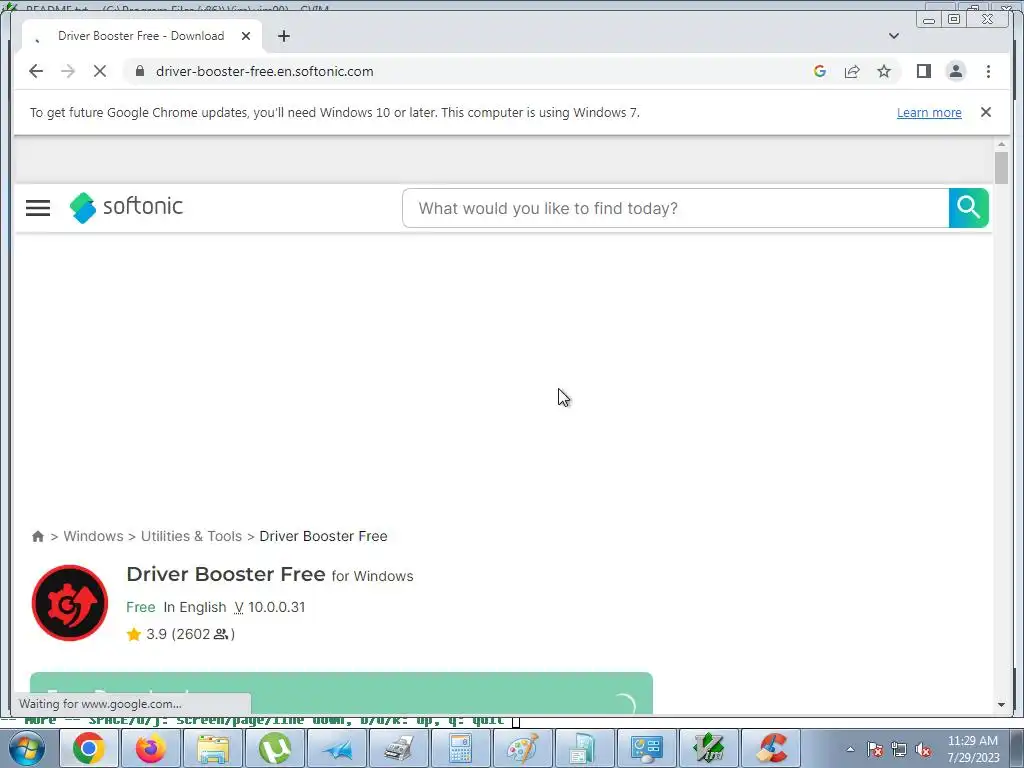The height and width of the screenshot is (768, 1024).
Task: Open a new tab
Action: coord(283,36)
